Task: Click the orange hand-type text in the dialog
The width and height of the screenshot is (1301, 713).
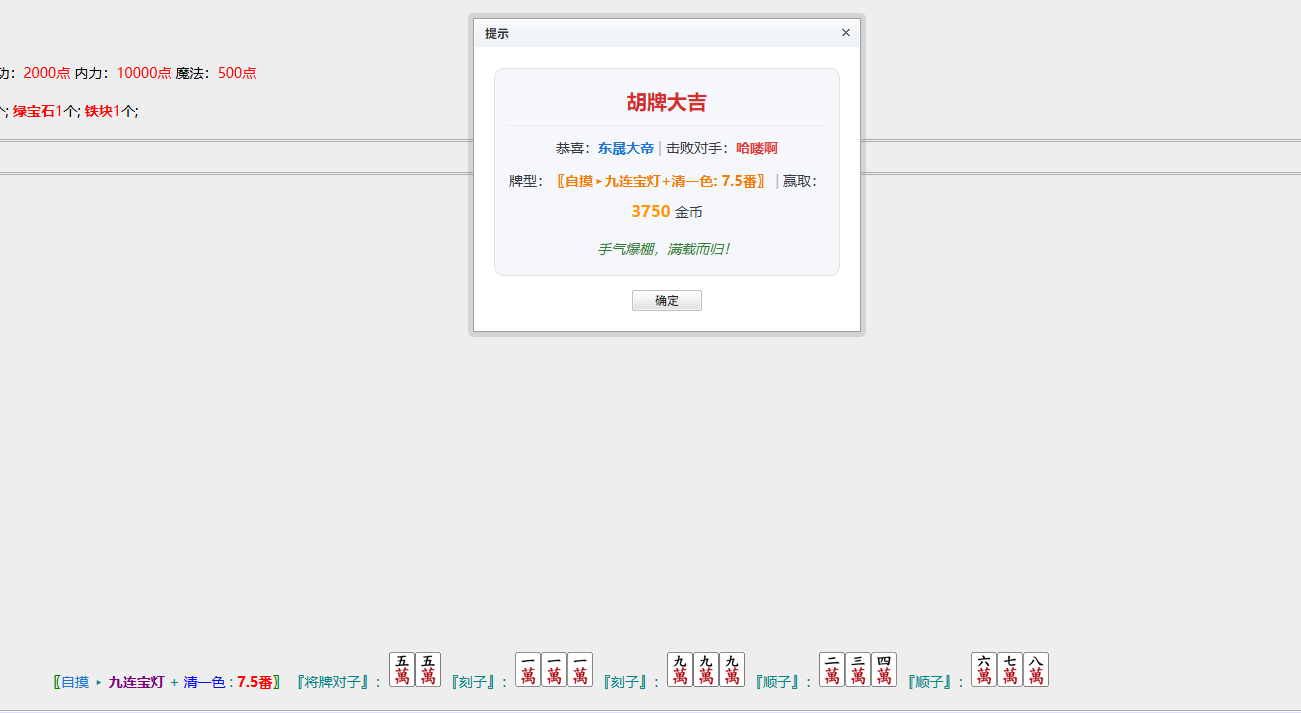Action: (x=663, y=181)
